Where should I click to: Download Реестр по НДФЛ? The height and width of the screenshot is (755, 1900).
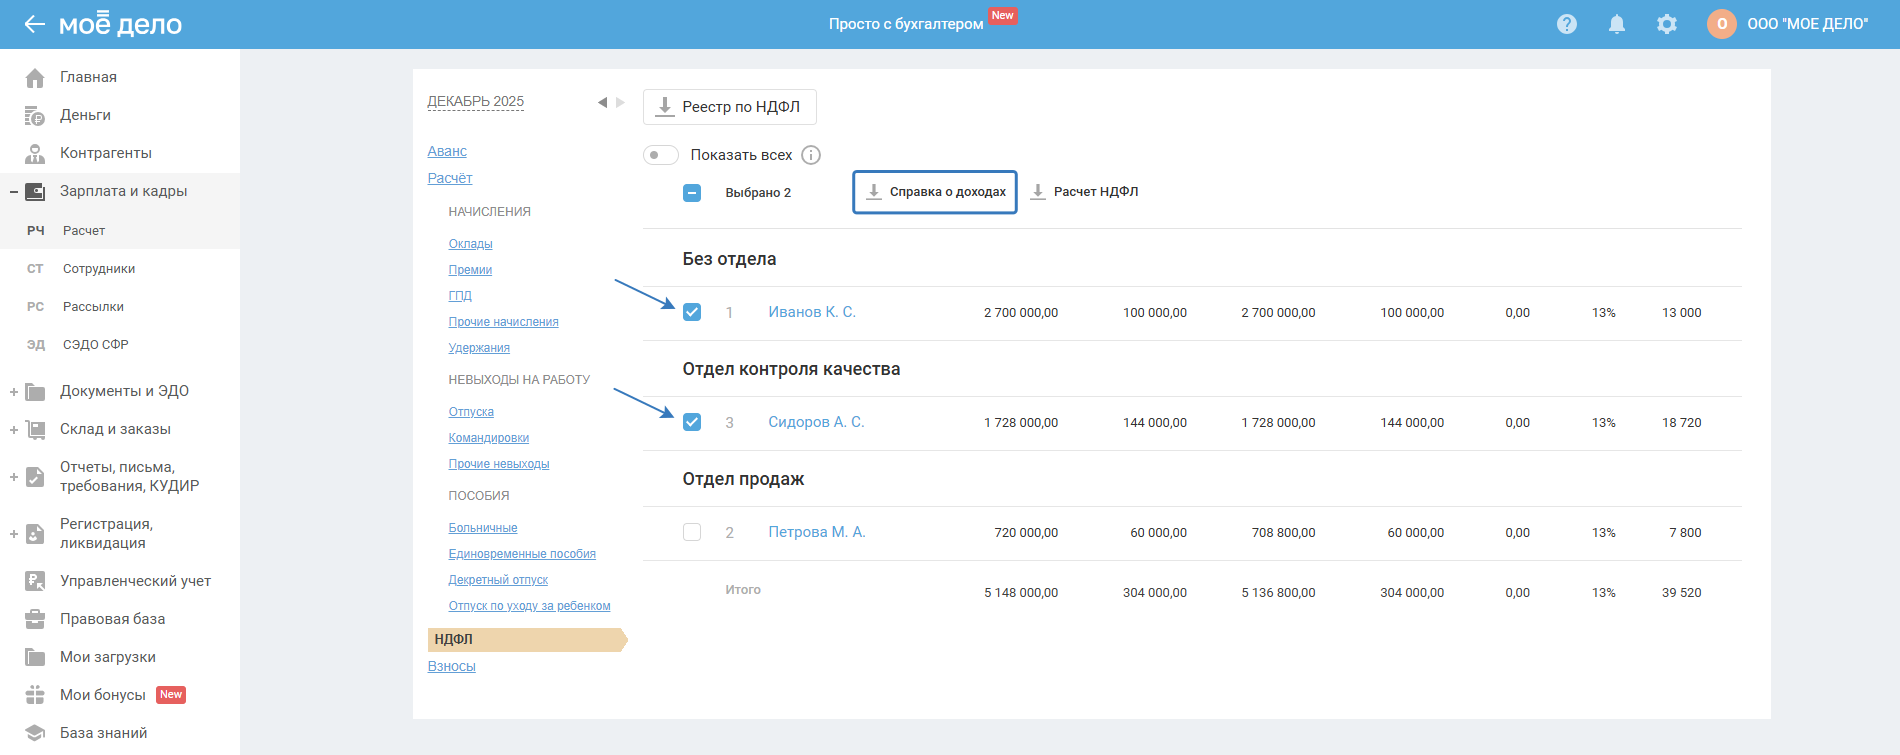click(x=730, y=107)
